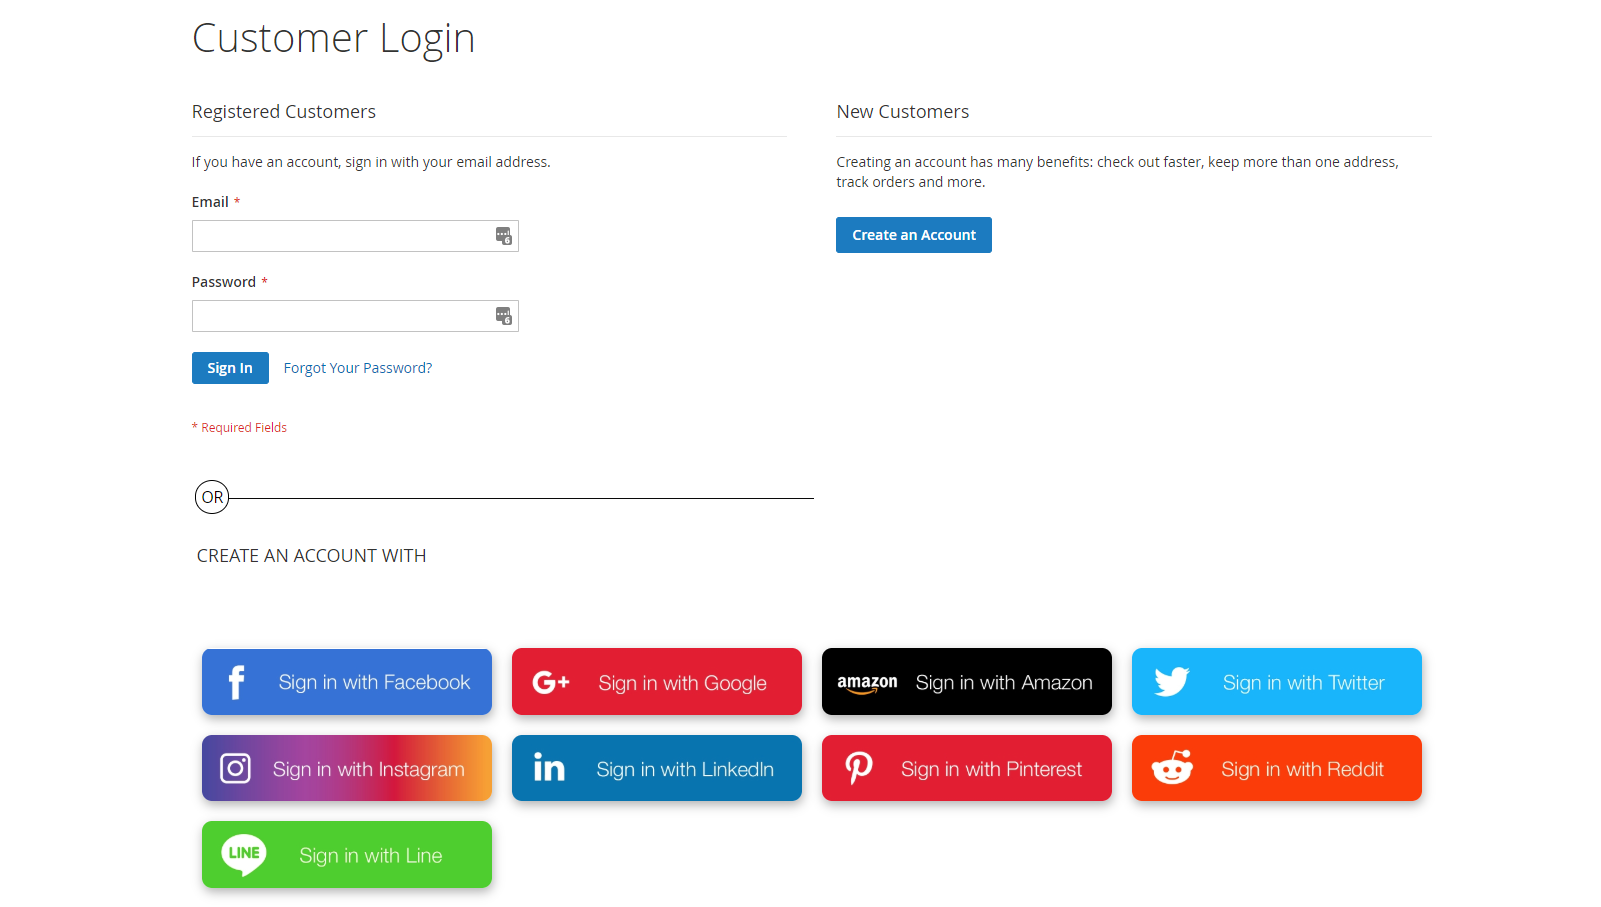Click password manager icon in Email field
1601x907 pixels.
click(x=504, y=236)
